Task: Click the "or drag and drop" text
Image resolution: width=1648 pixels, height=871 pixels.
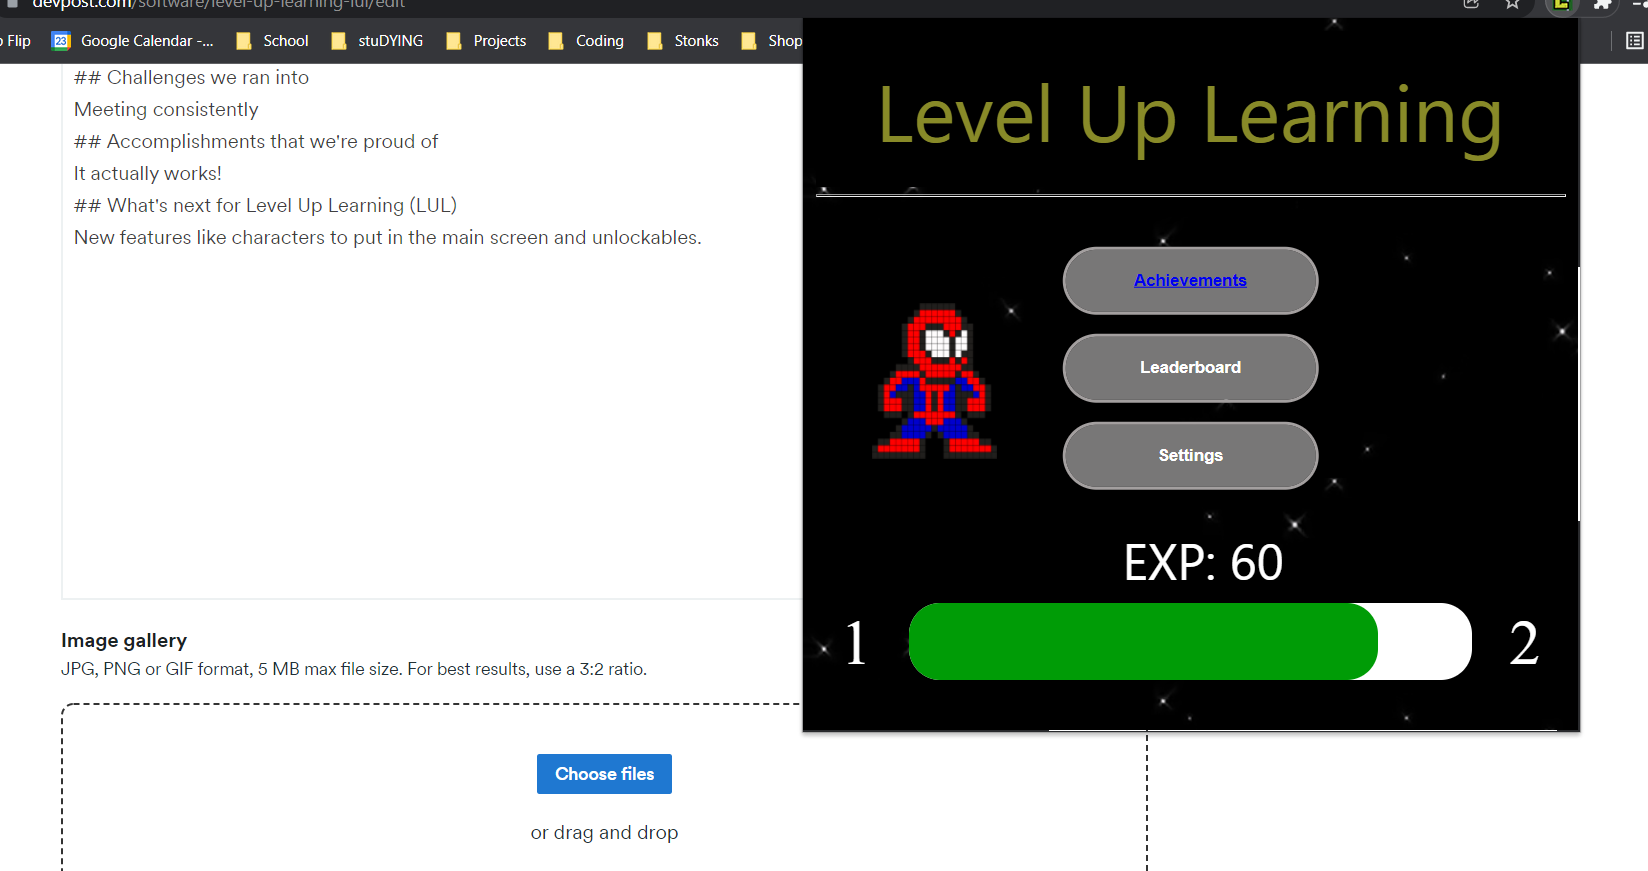Action: click(604, 832)
